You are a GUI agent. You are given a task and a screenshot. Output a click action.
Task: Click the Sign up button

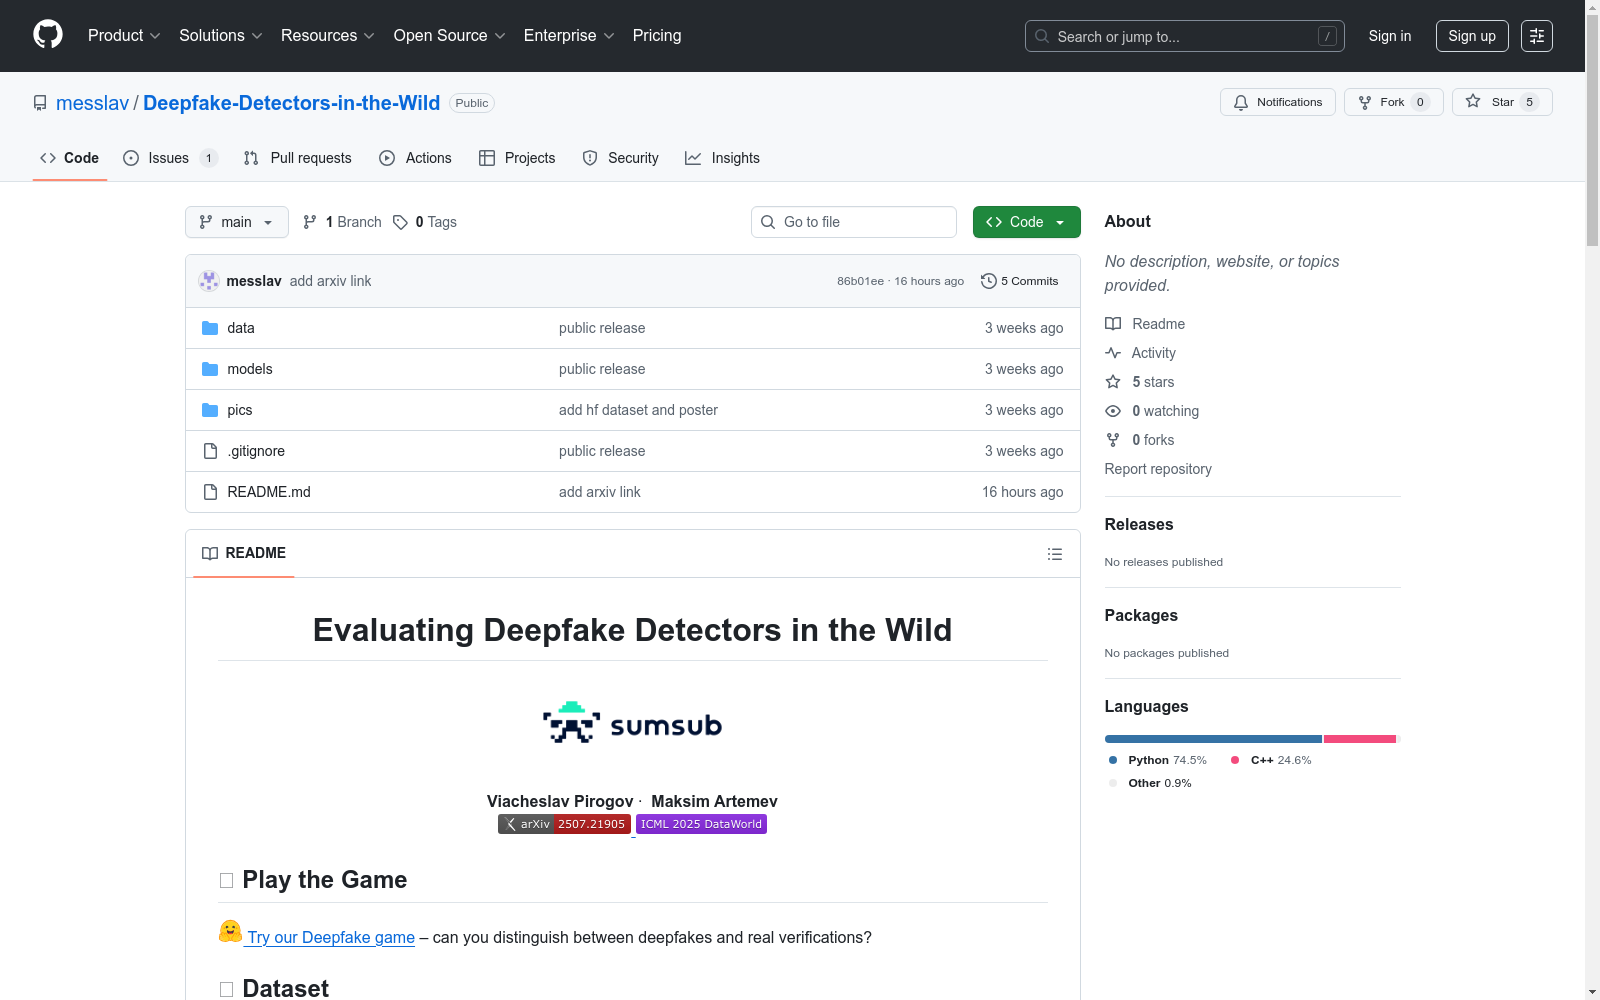(x=1472, y=36)
